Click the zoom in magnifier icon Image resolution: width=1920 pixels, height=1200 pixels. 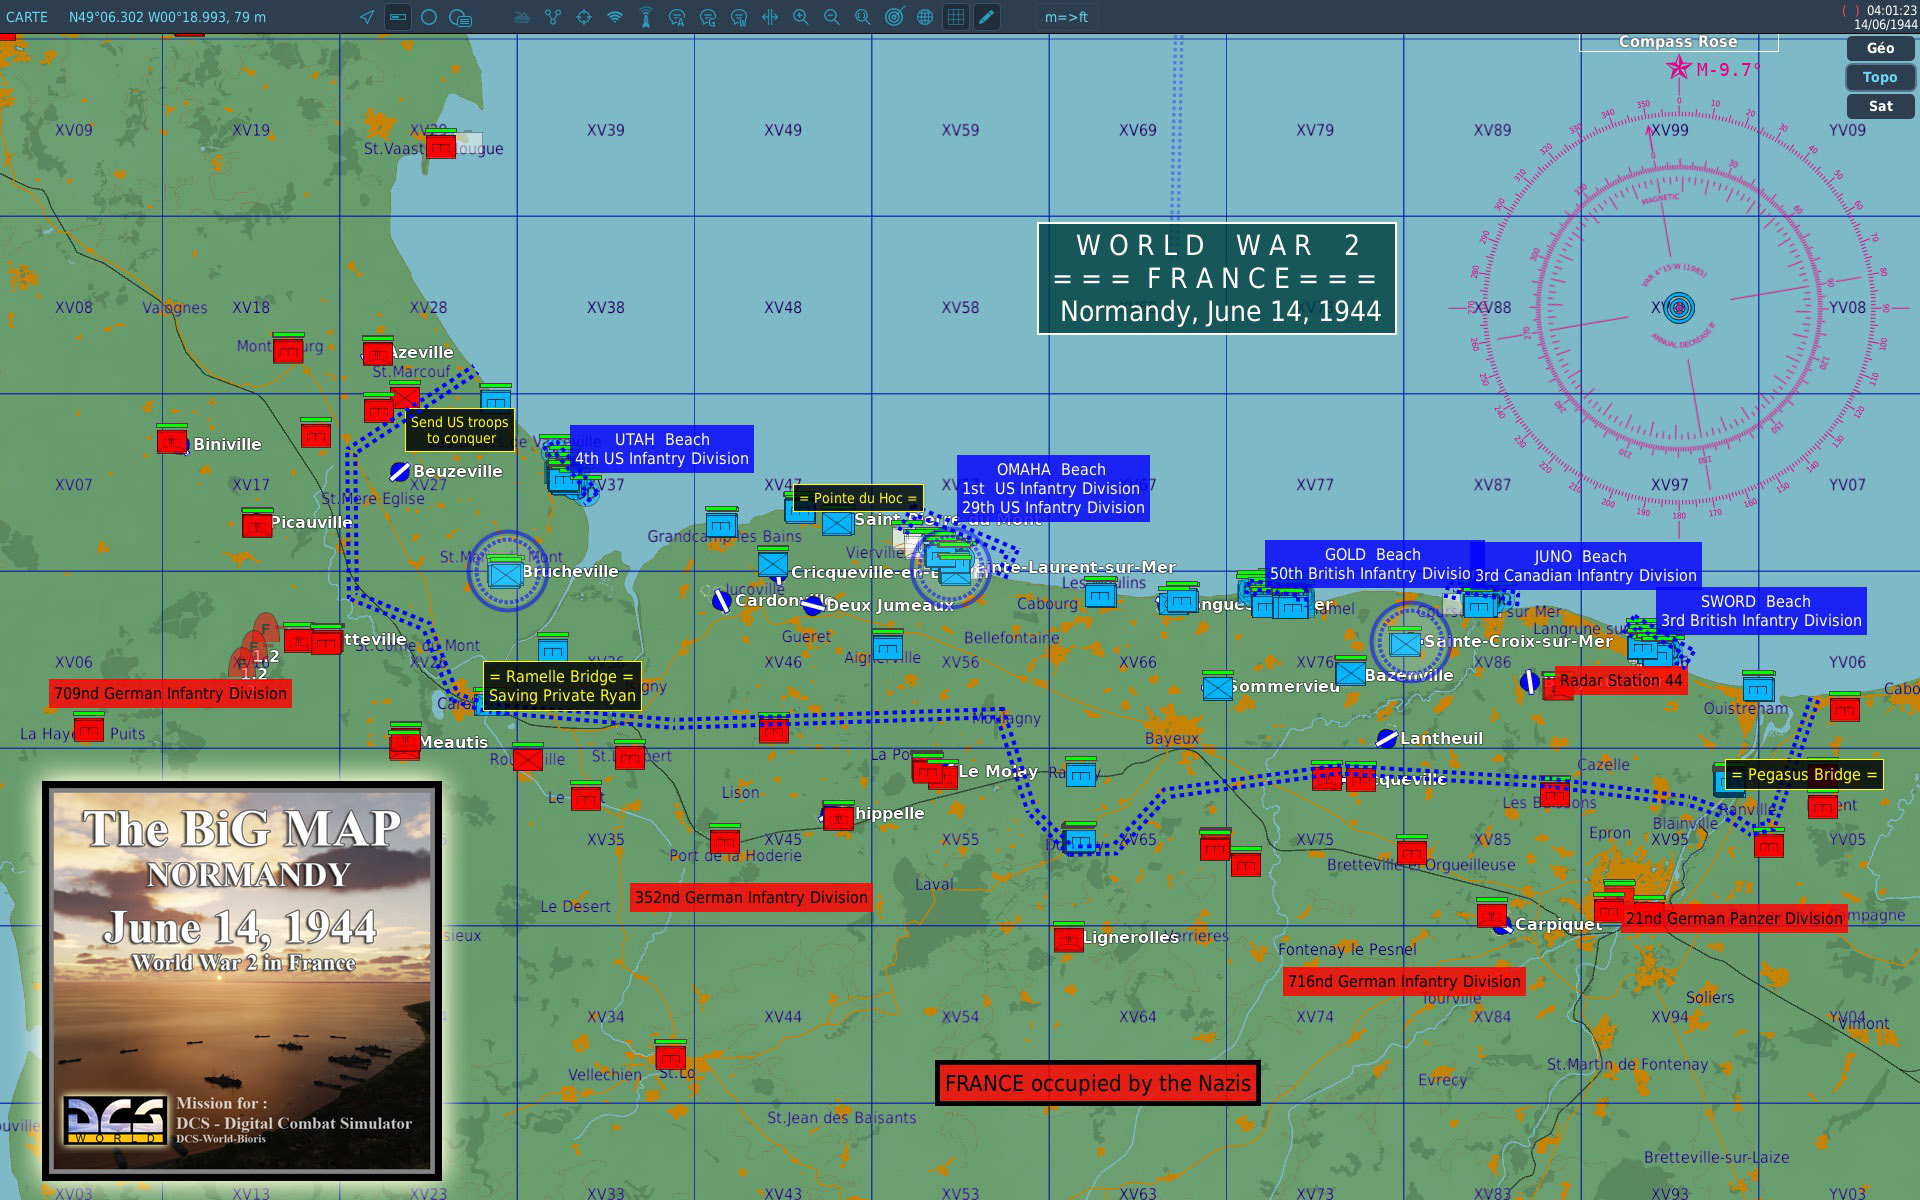pyautogui.click(x=801, y=17)
